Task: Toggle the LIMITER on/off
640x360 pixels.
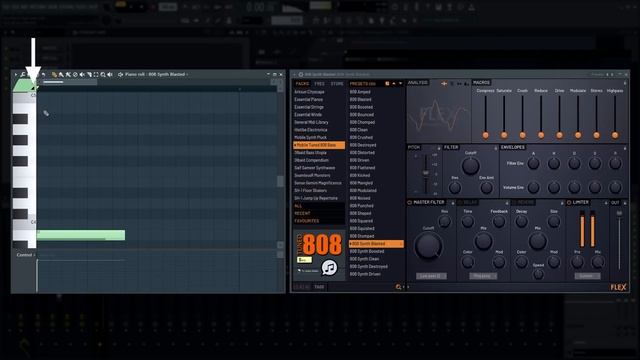Action: [569, 202]
